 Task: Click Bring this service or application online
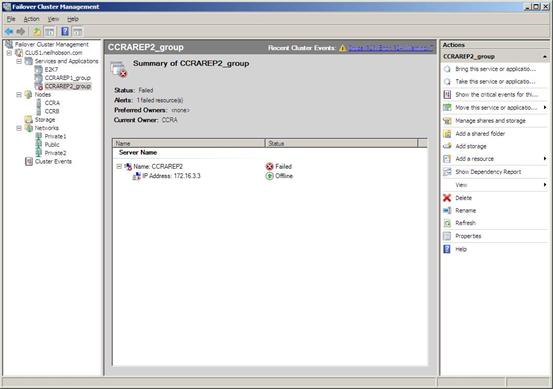pos(495,69)
